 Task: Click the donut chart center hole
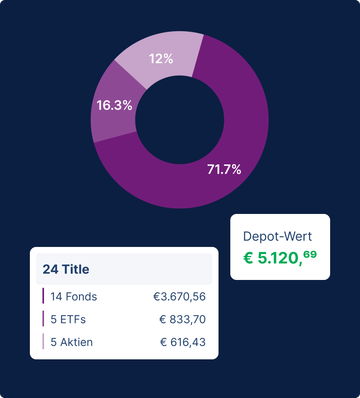[x=180, y=120]
